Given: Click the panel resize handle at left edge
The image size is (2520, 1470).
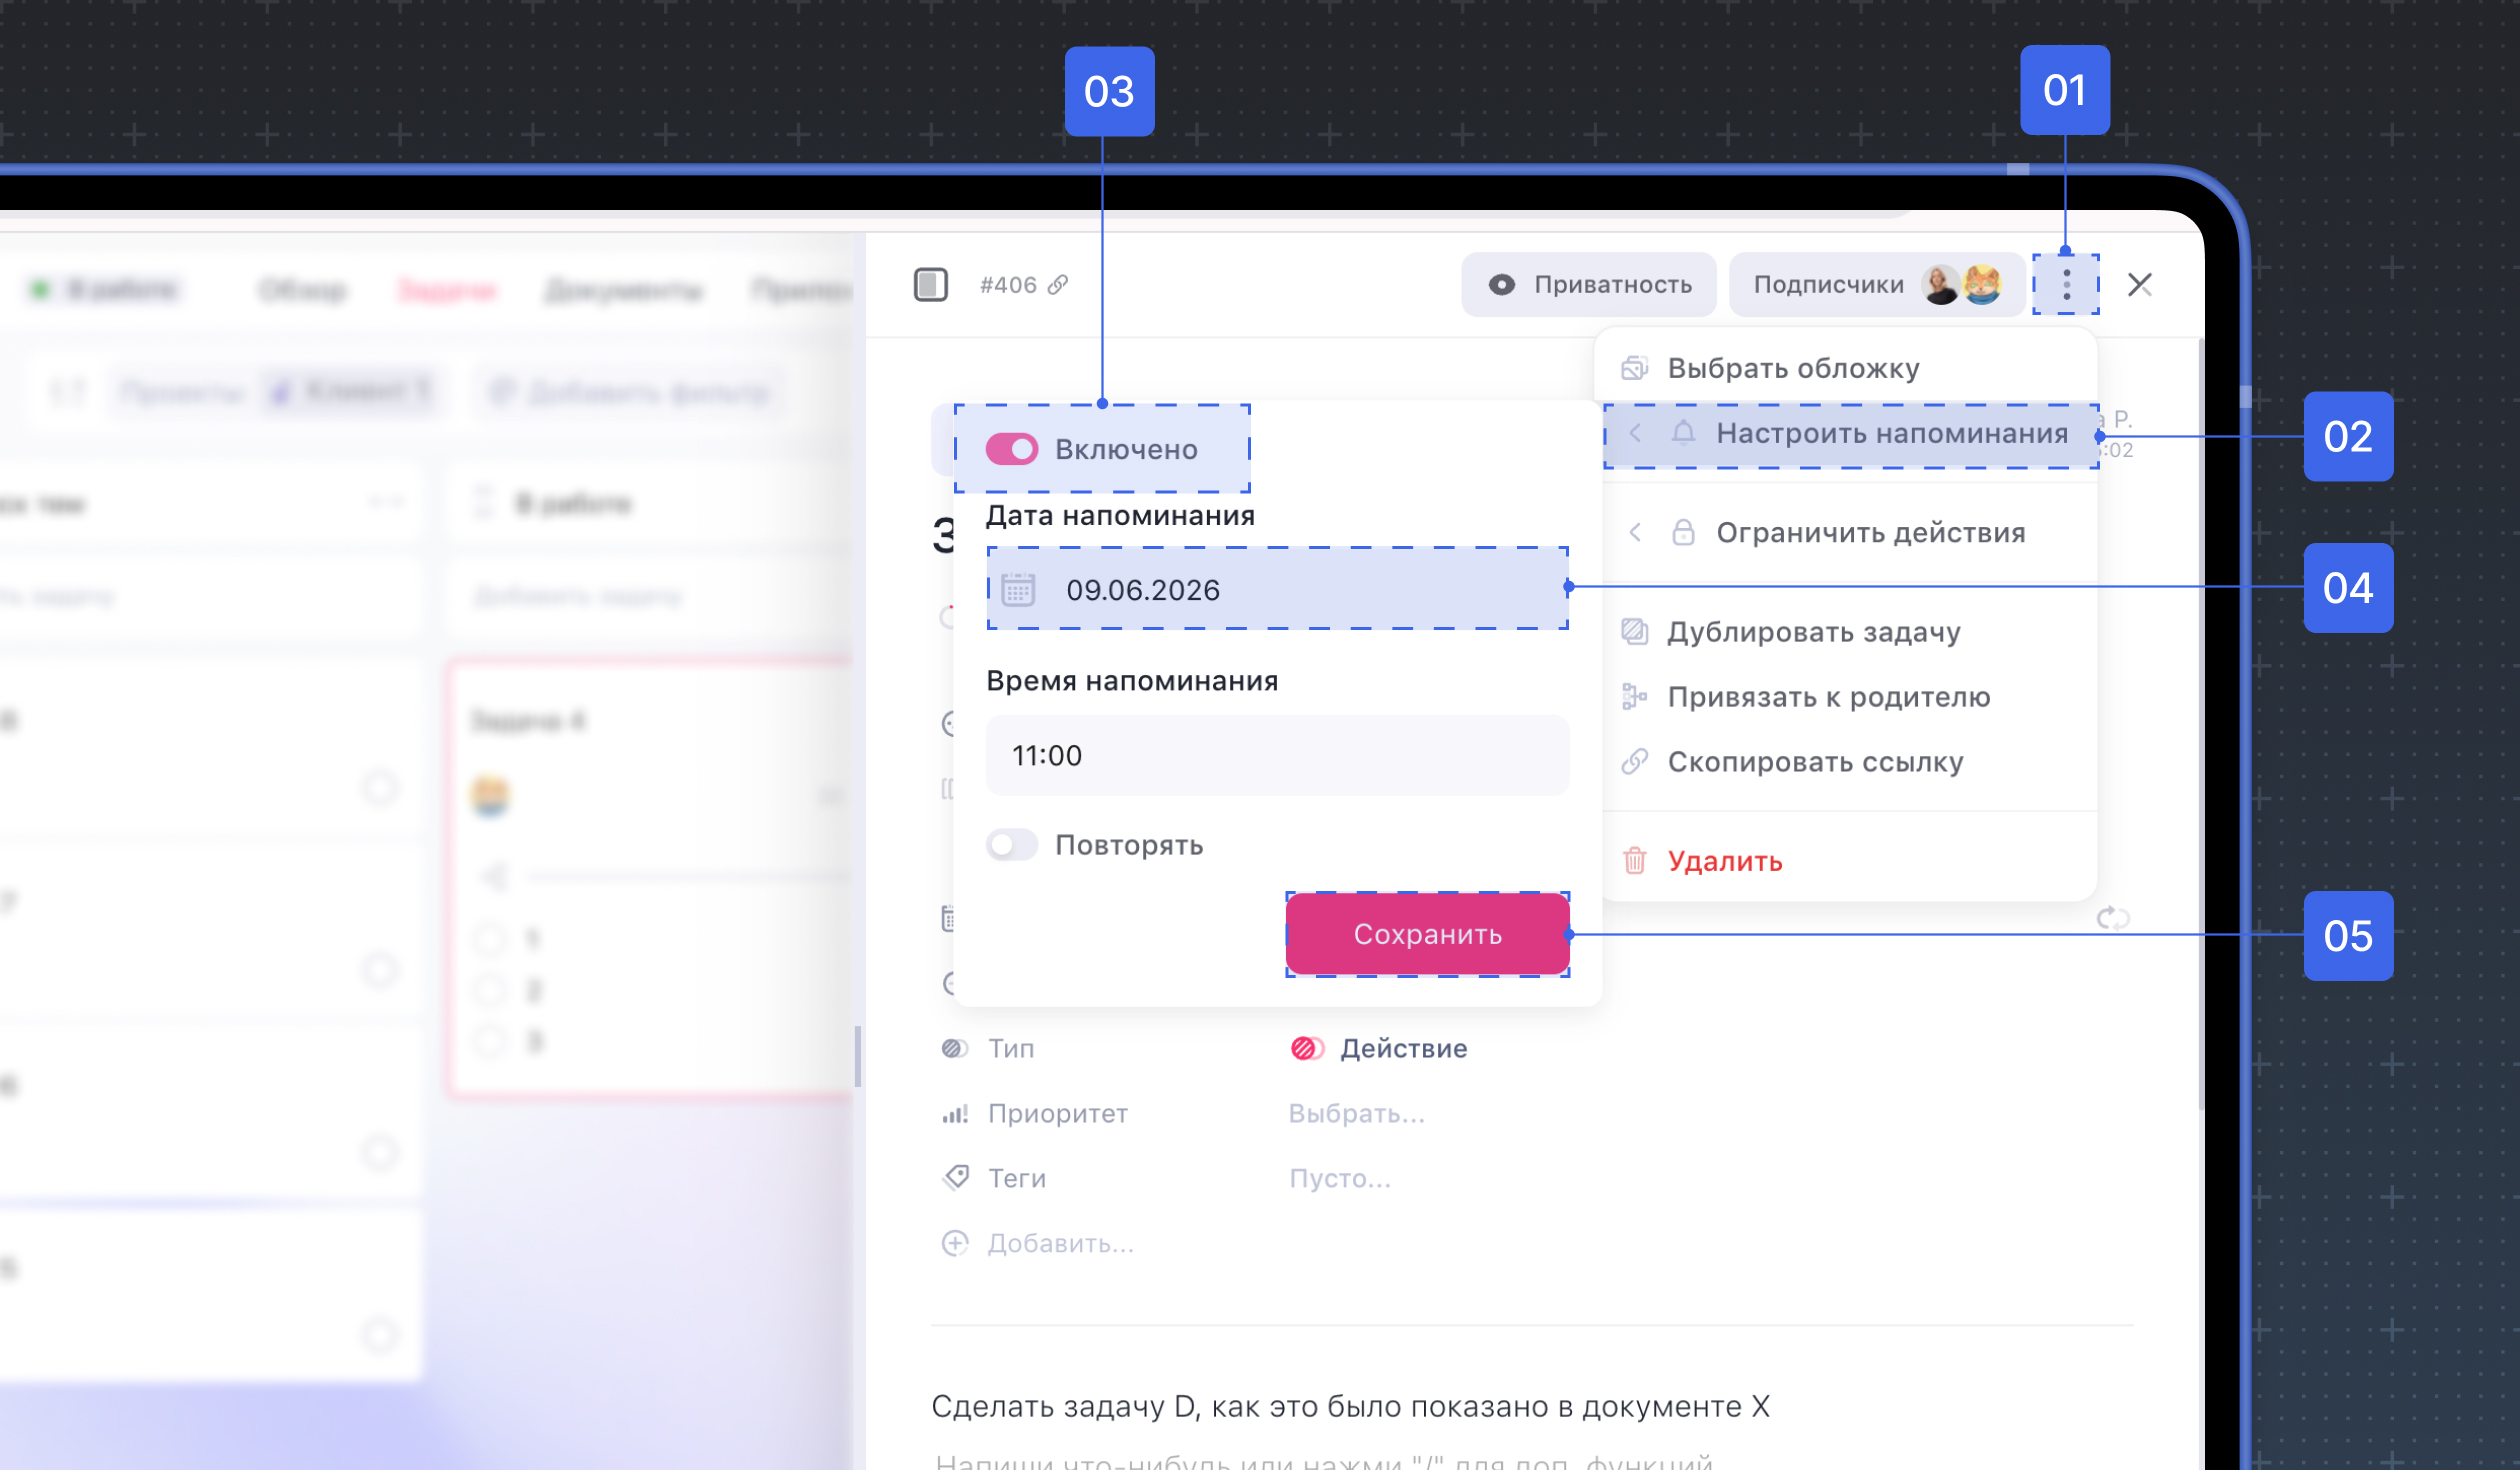Looking at the screenshot, I should [857, 1056].
